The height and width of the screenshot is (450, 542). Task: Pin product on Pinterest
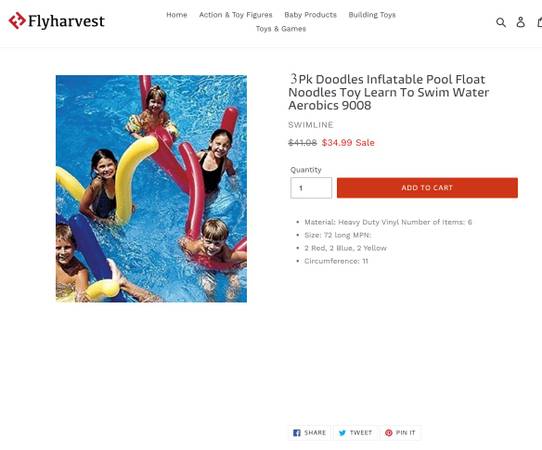tap(400, 433)
